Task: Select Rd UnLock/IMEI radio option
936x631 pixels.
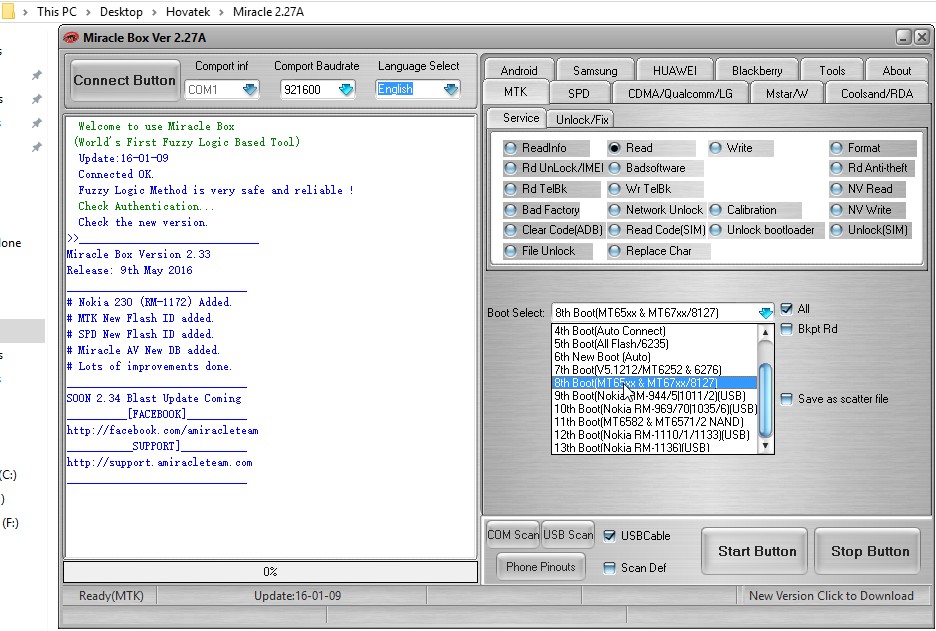Action: 553,168
